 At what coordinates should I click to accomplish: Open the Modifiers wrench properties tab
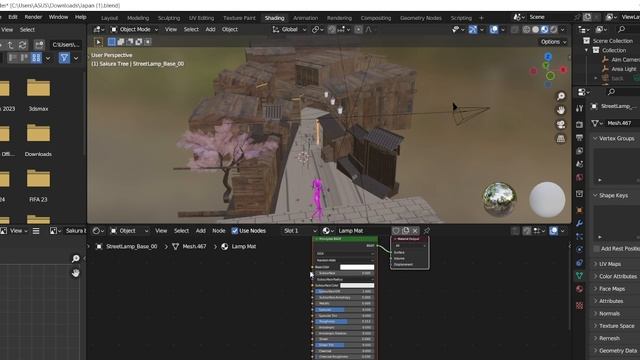pyautogui.click(x=580, y=223)
